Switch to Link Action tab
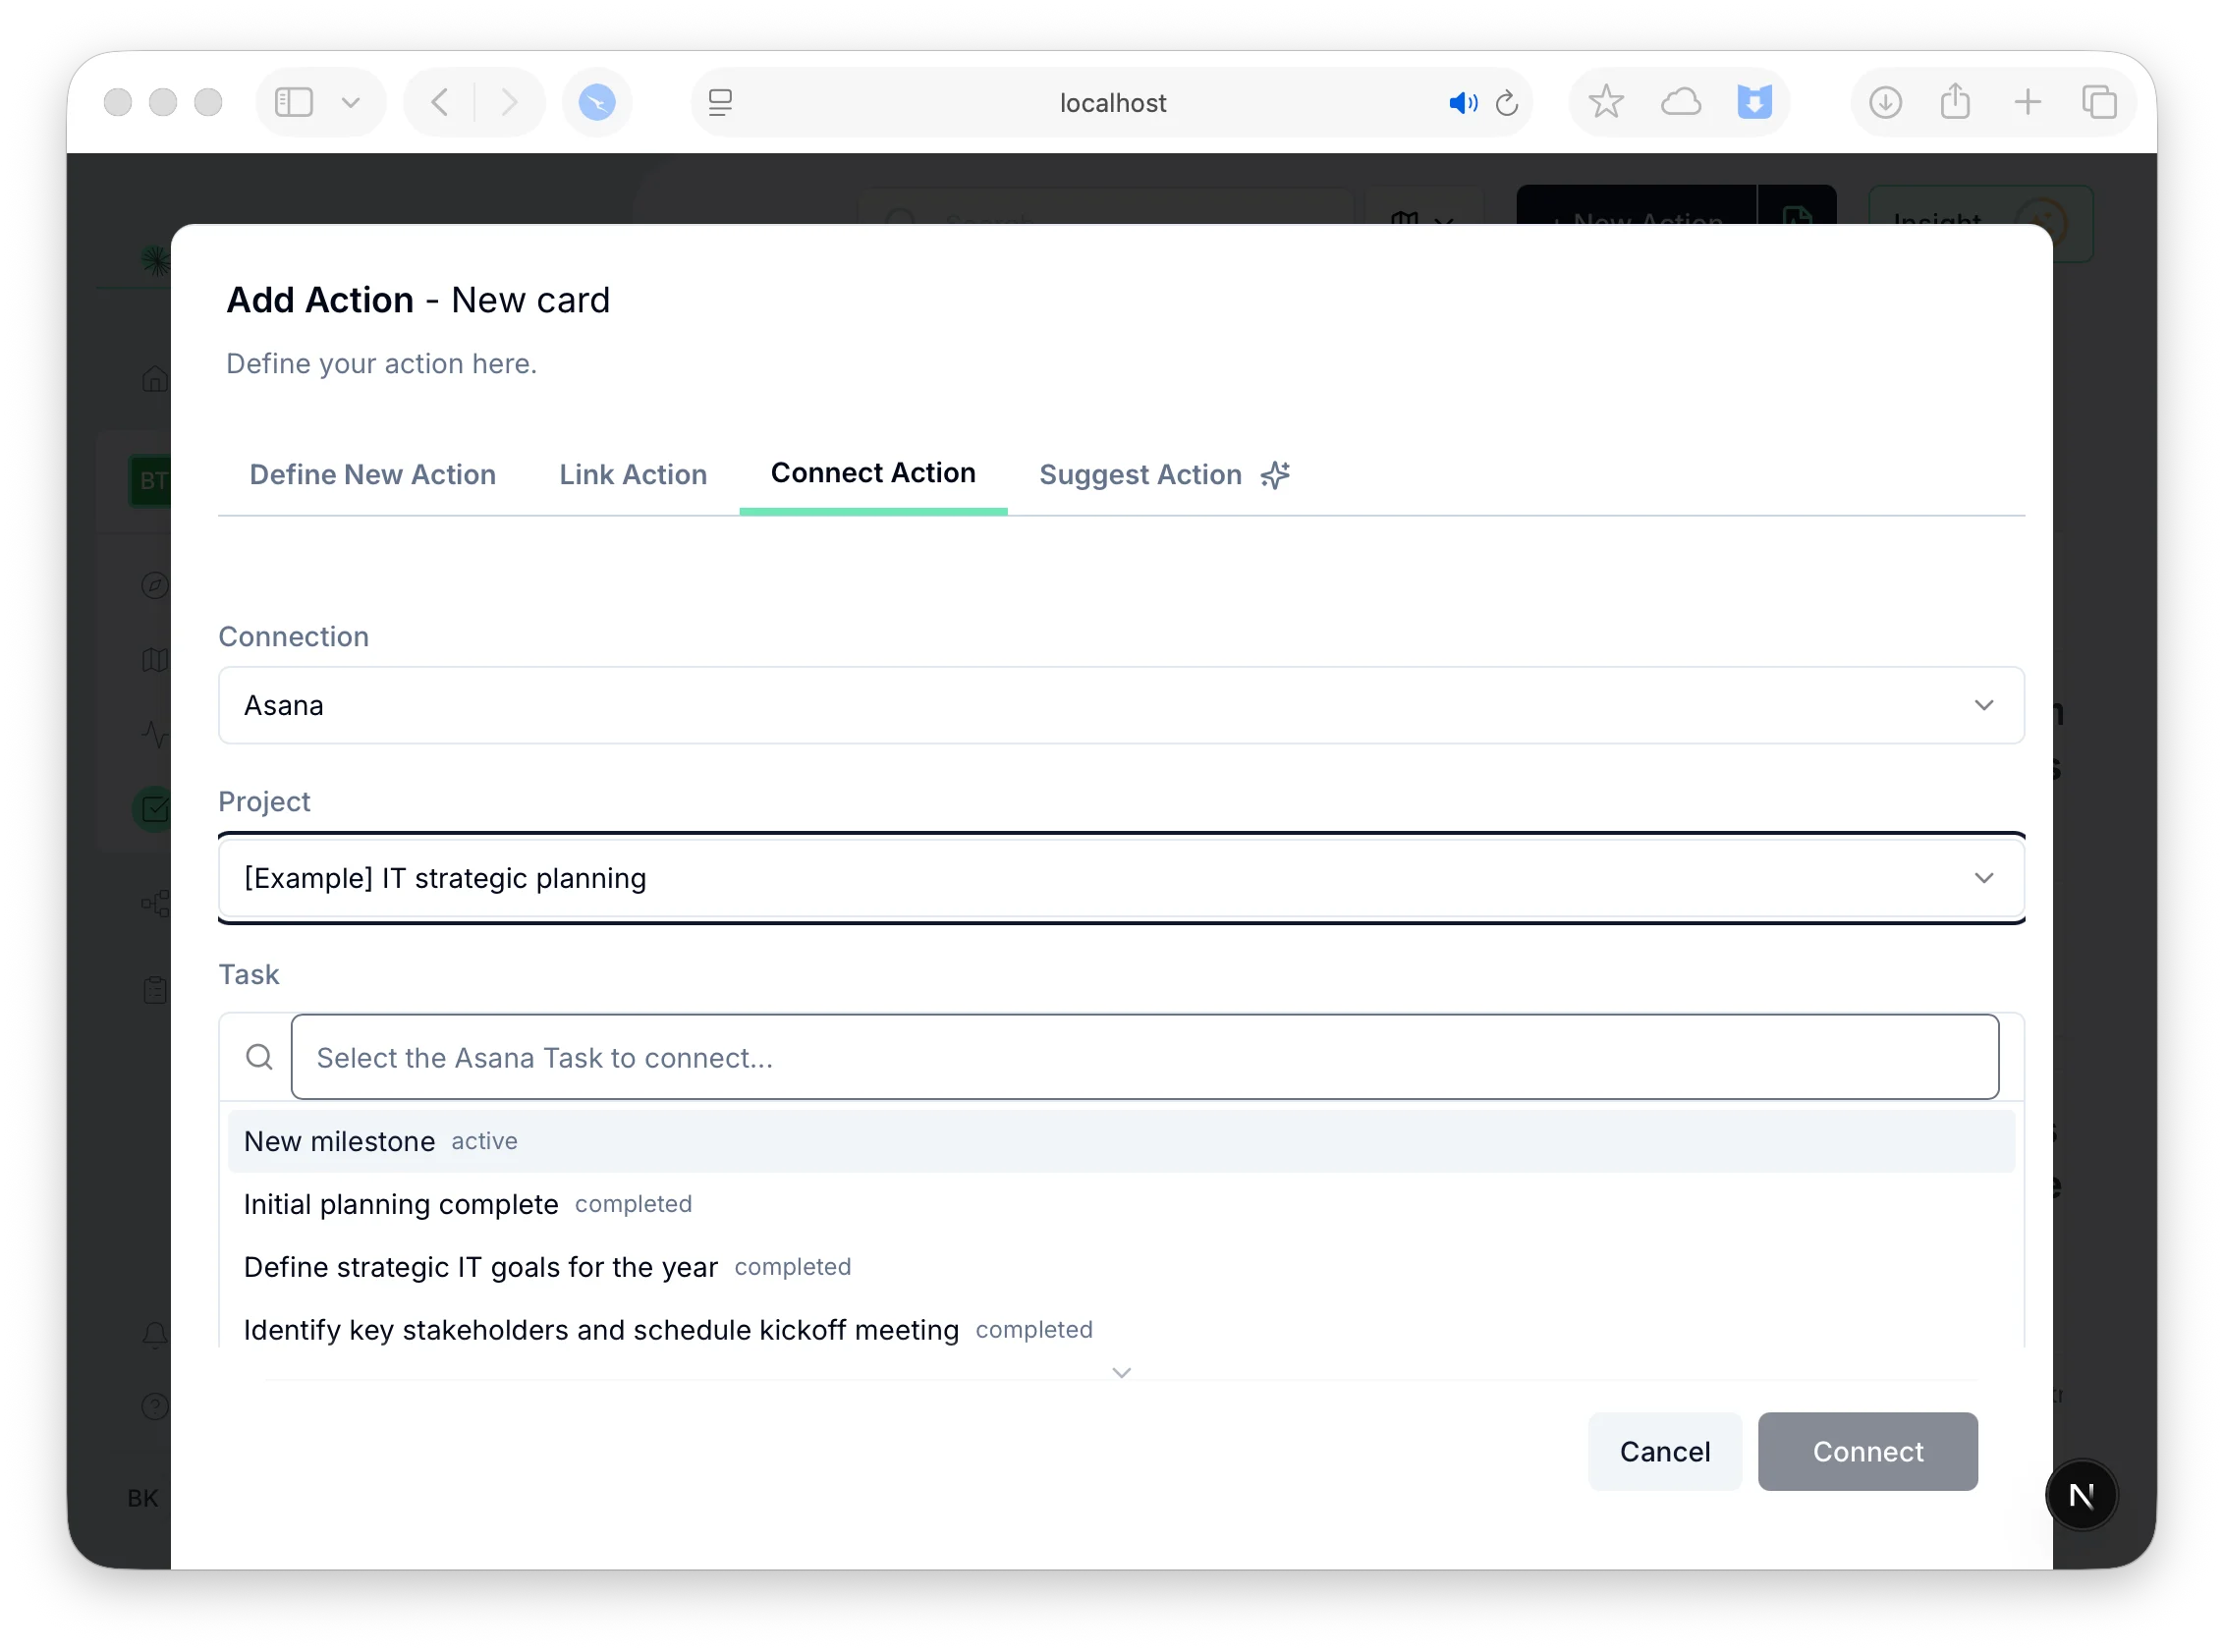Viewport: 2224px width, 1652px height. pyautogui.click(x=633, y=474)
